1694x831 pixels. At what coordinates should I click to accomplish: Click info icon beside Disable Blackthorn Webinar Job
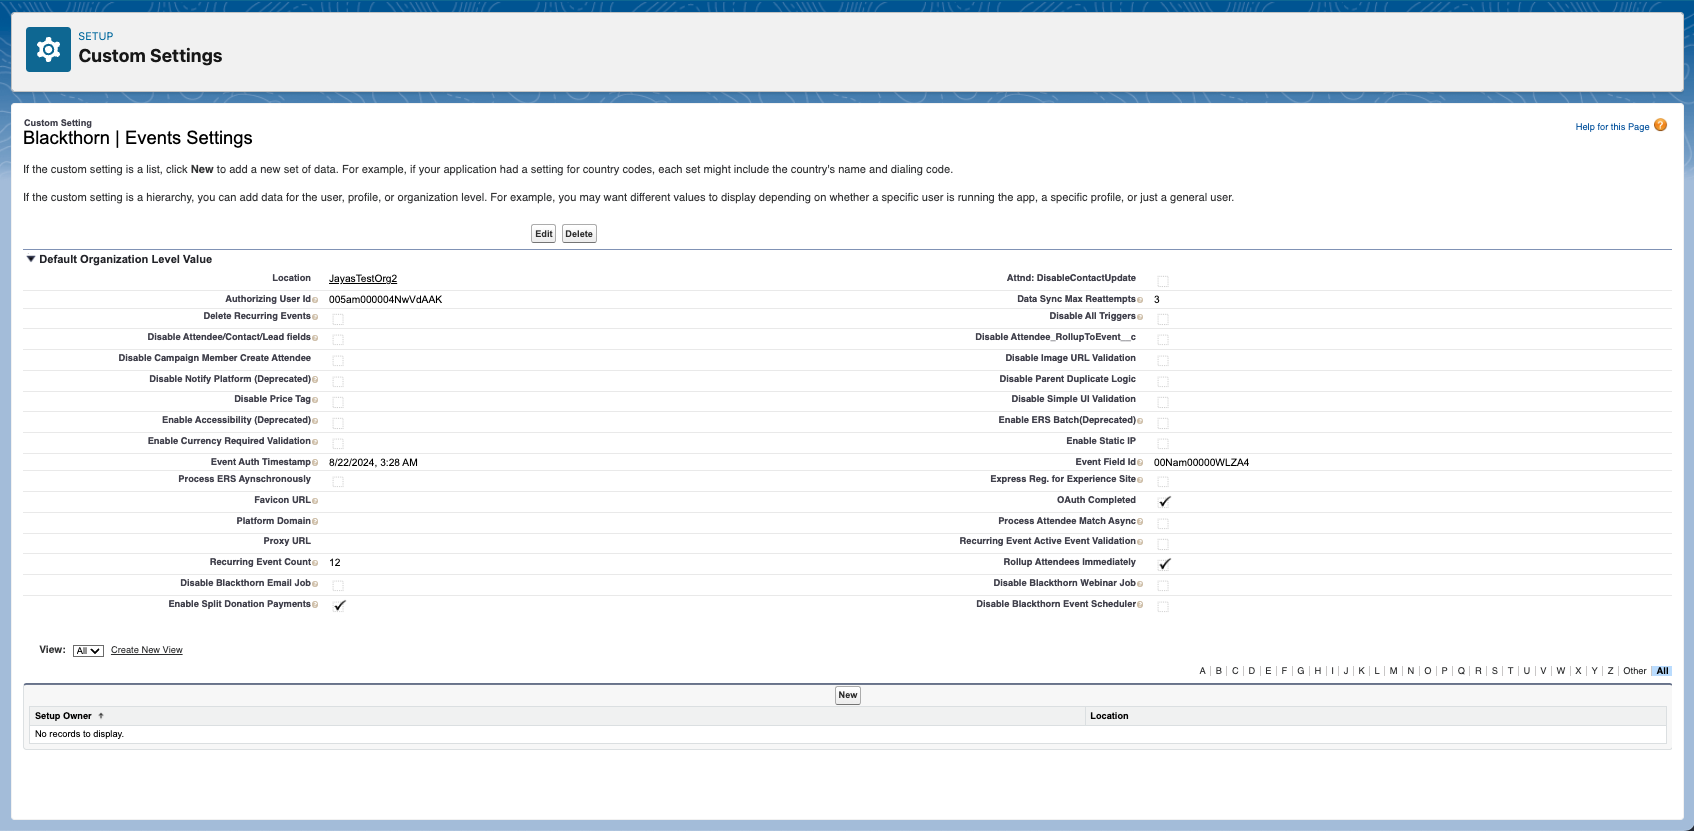[1140, 584]
